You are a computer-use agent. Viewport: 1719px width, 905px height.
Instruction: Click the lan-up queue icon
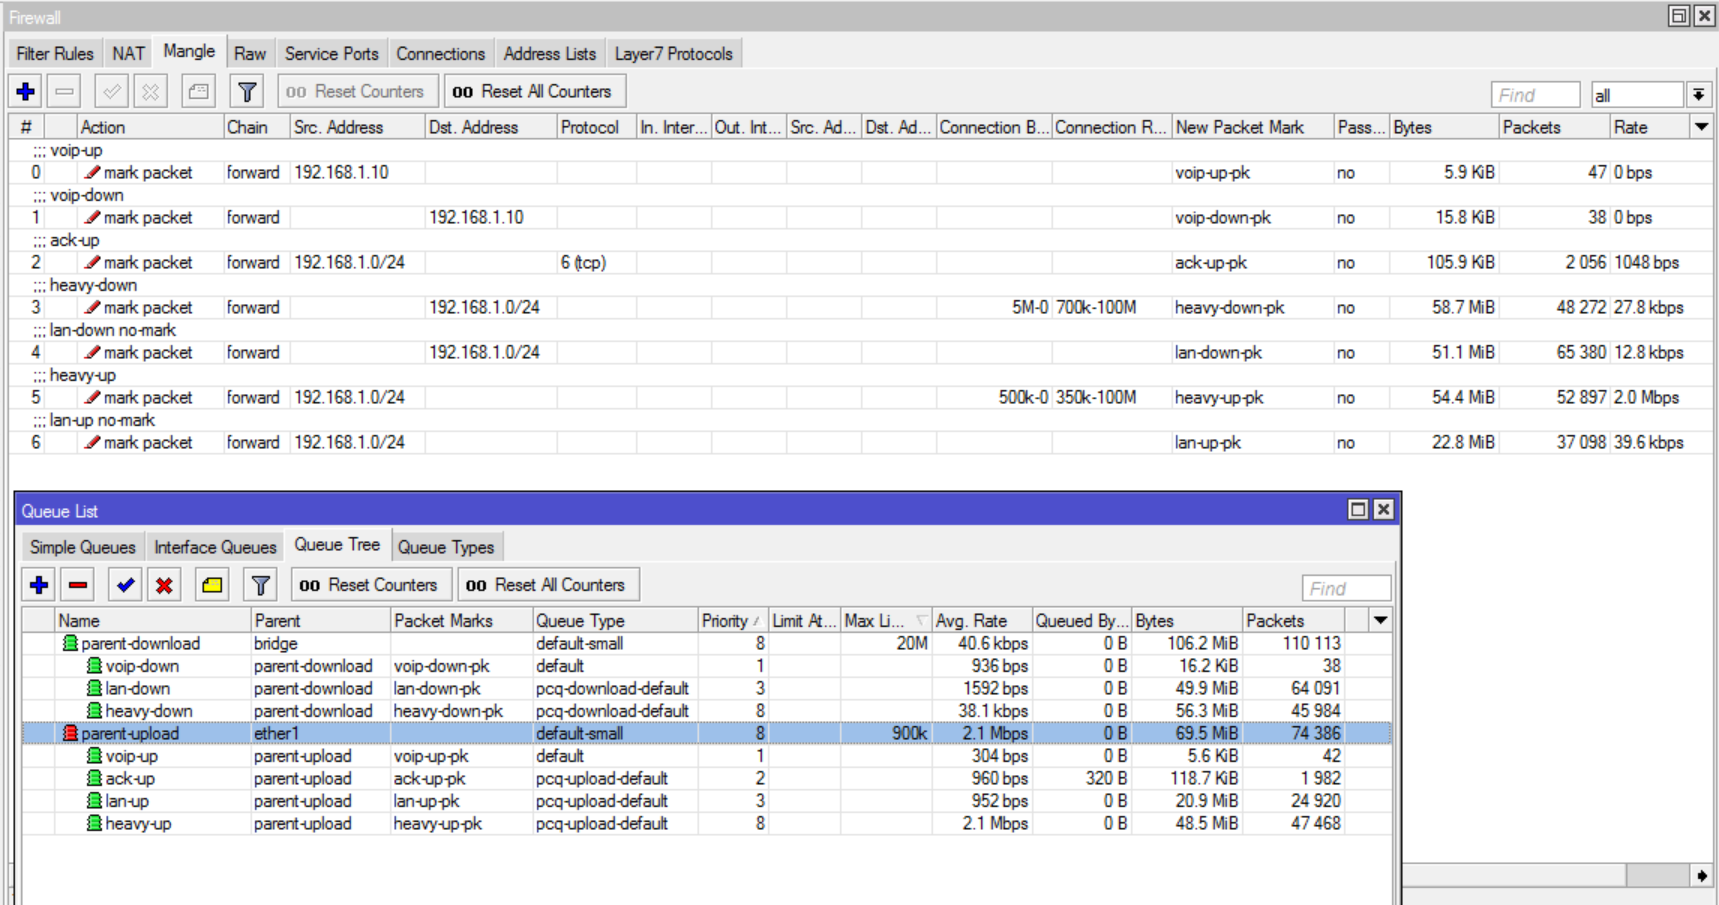tap(94, 801)
